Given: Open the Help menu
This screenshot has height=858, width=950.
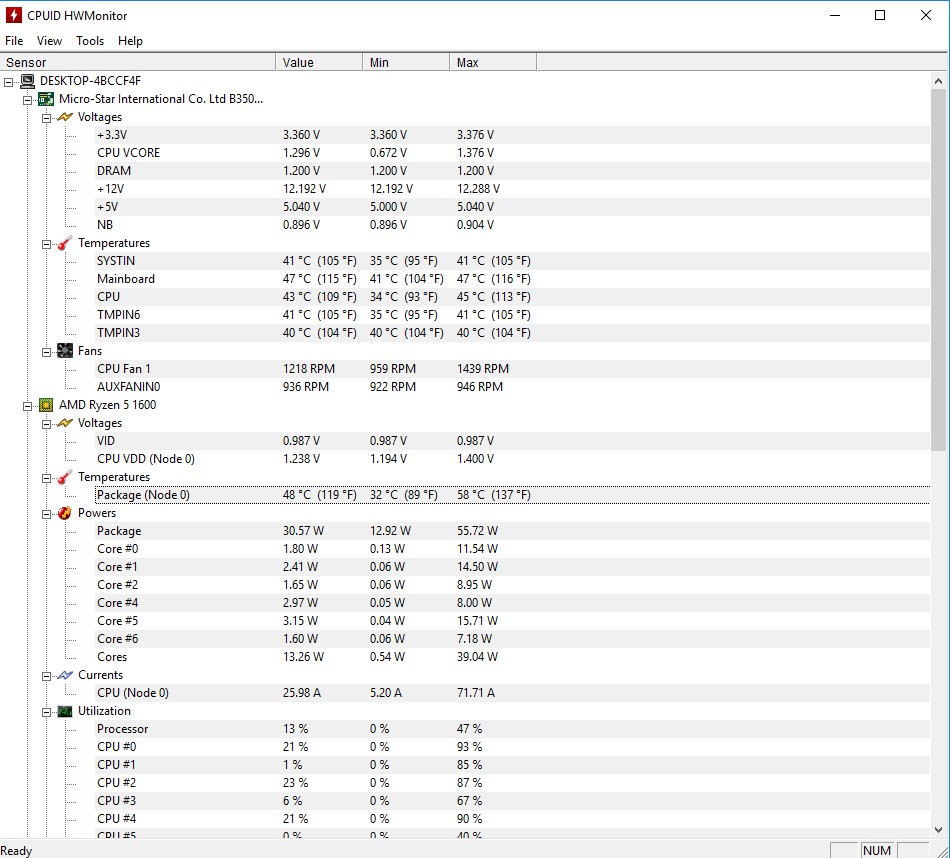Looking at the screenshot, I should (130, 41).
